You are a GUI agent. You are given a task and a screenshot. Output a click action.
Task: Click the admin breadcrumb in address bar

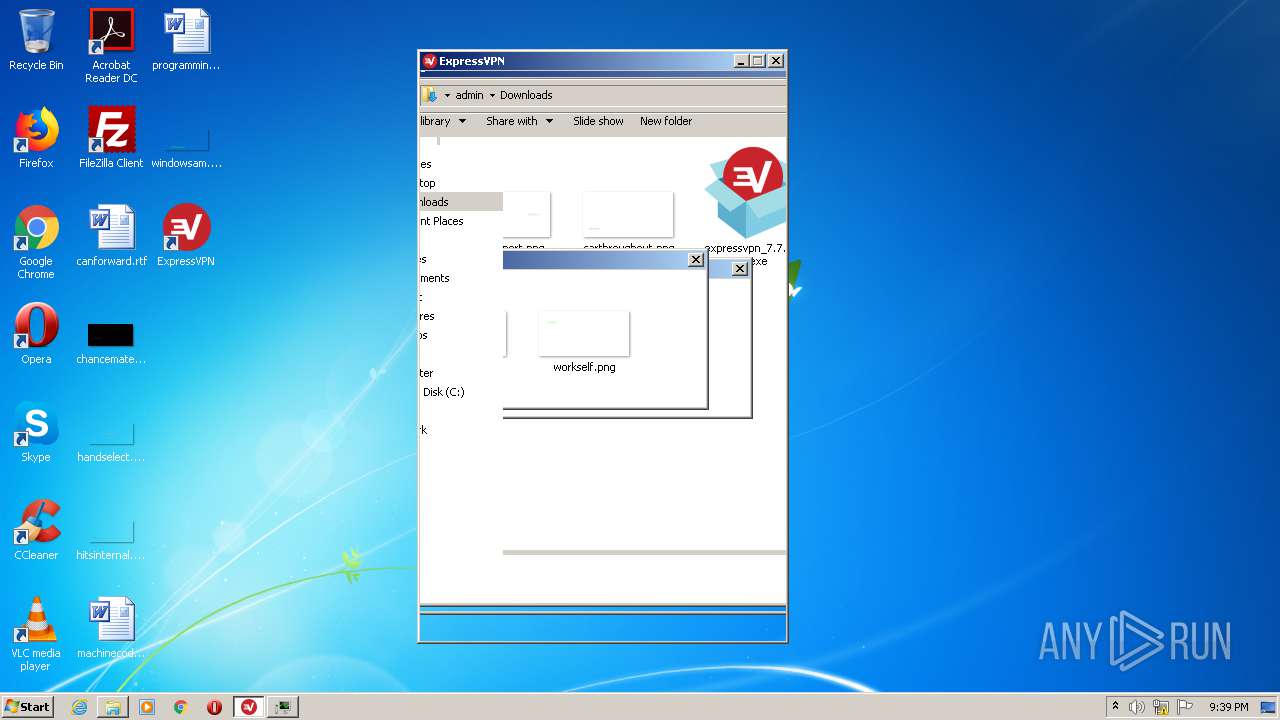click(x=469, y=96)
